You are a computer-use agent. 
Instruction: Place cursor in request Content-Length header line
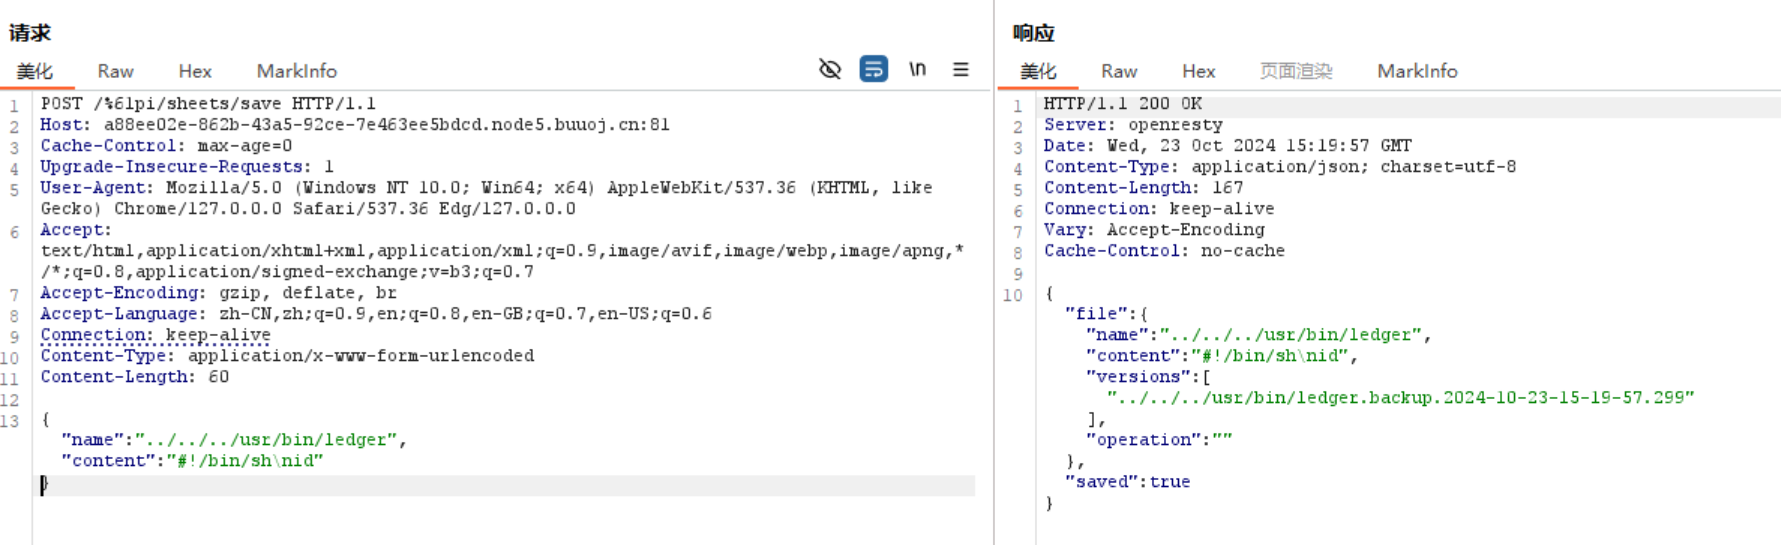pyautogui.click(x=134, y=377)
